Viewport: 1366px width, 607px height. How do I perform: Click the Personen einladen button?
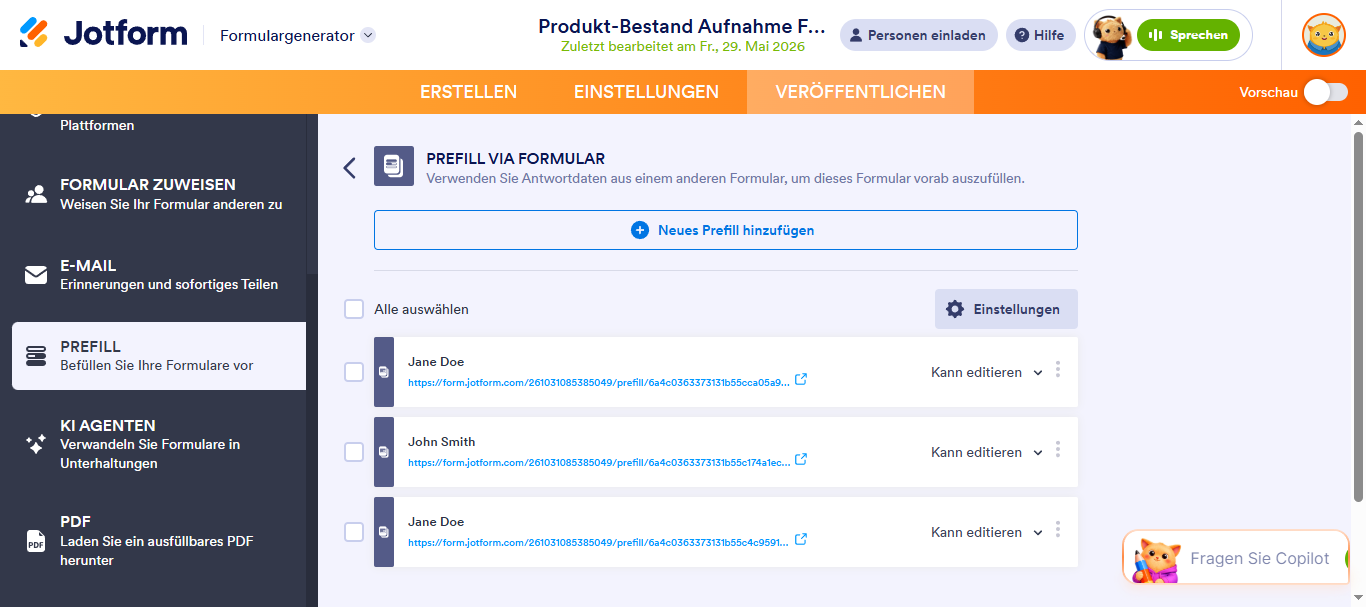pos(918,35)
